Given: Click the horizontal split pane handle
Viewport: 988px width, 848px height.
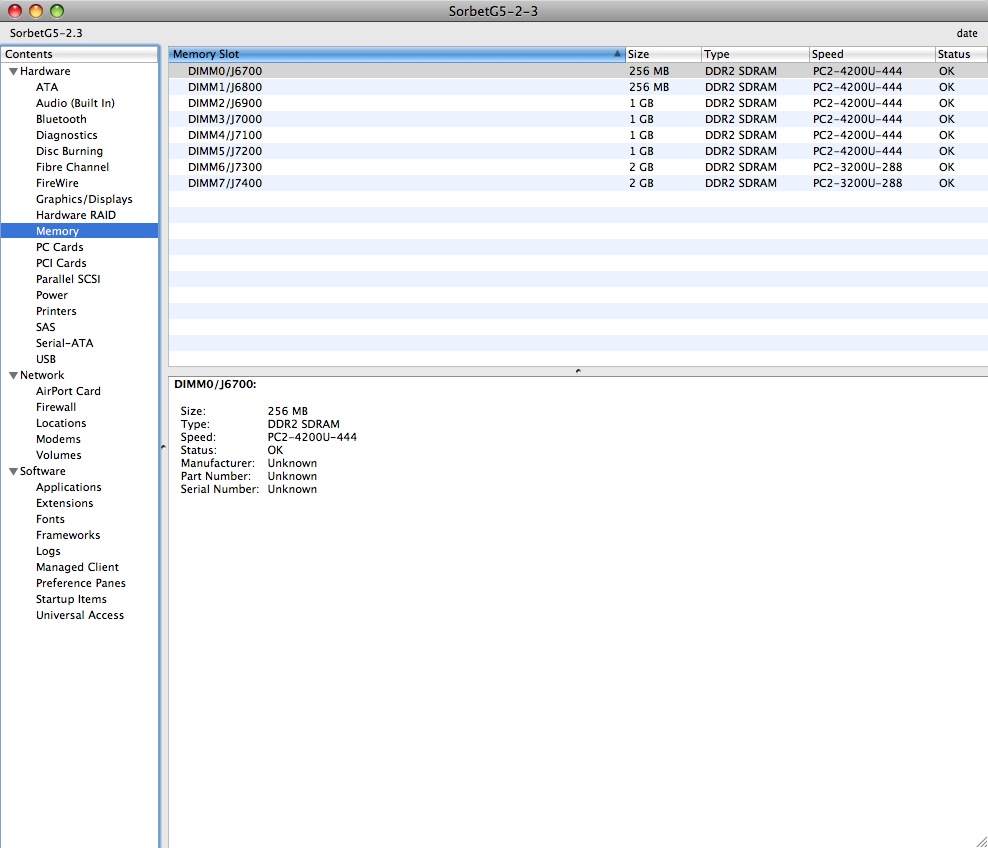Looking at the screenshot, I should point(578,371).
